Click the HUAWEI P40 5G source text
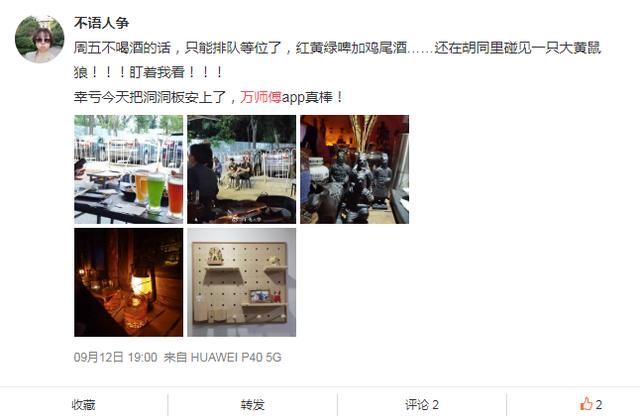The height and width of the screenshot is (420, 640). point(236,358)
